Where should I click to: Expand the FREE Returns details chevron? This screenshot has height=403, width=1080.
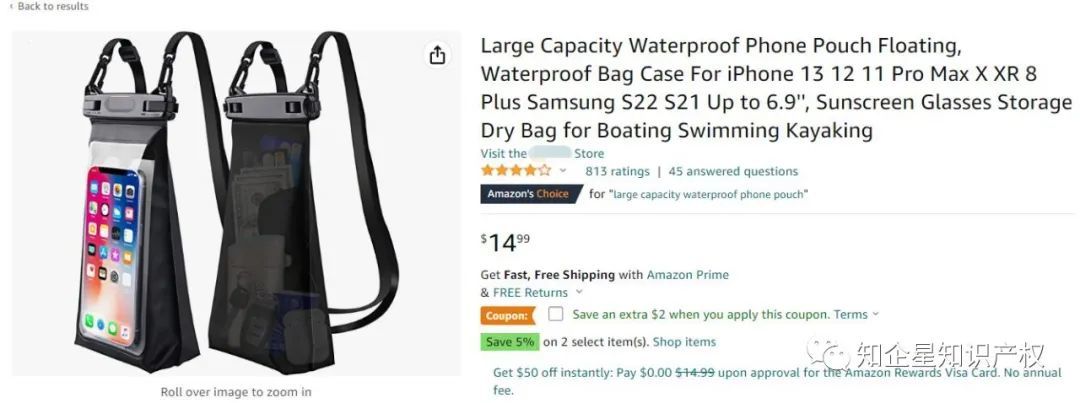click(x=578, y=293)
